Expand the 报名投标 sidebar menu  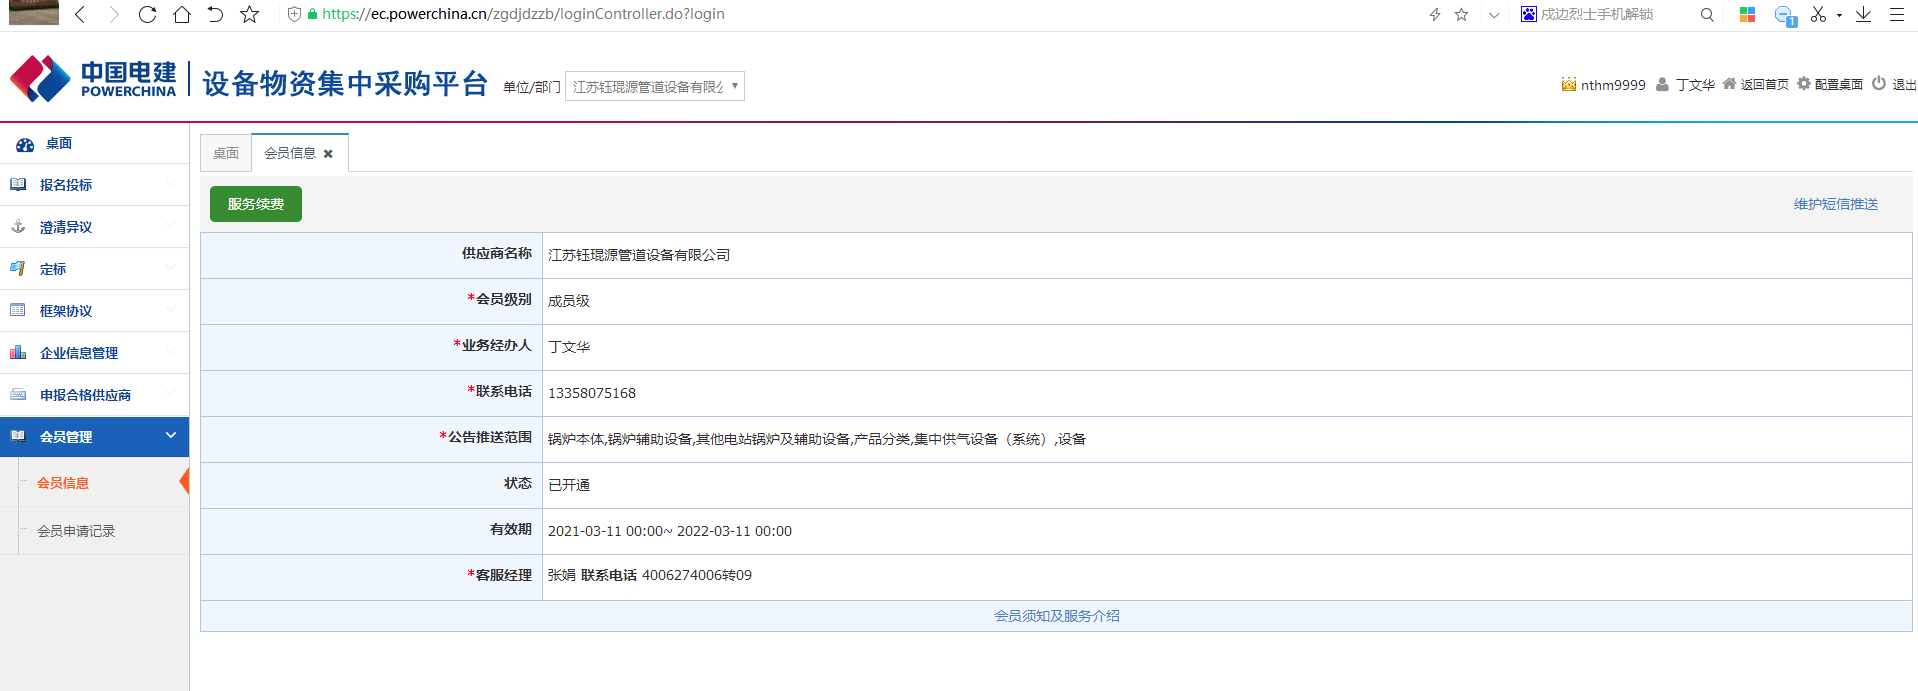[94, 185]
